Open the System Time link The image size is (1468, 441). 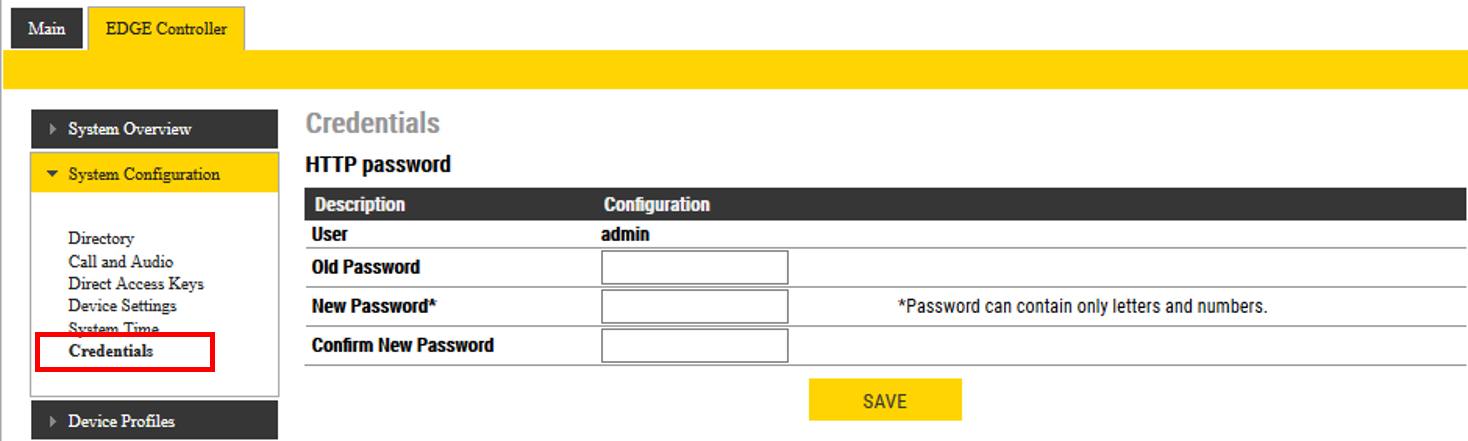[113, 328]
